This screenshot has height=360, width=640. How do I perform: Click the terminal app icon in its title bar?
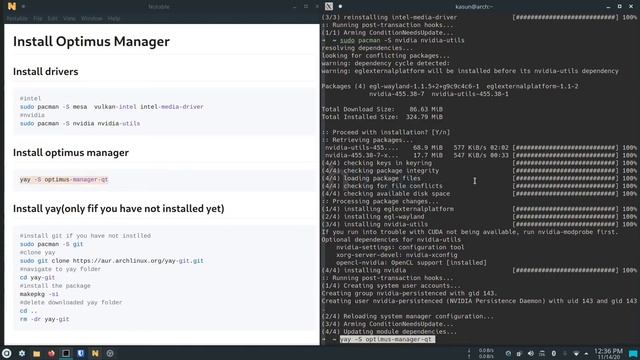tap(329, 6)
